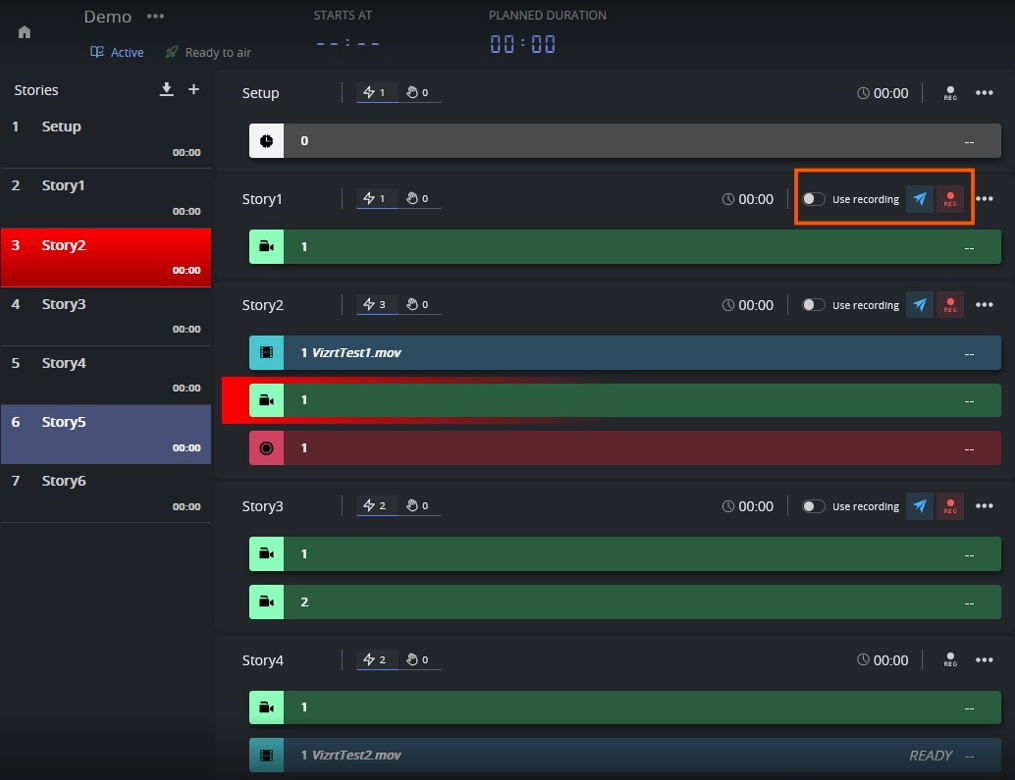Viewport: 1015px width, 780px height.
Task: Click the Story2 section title
Action: (x=263, y=305)
